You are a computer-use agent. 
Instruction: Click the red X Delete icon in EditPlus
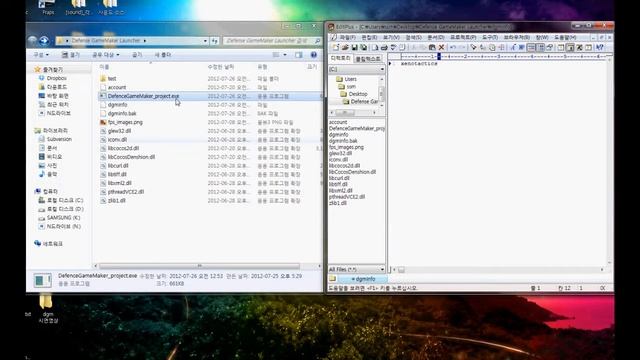point(441,48)
